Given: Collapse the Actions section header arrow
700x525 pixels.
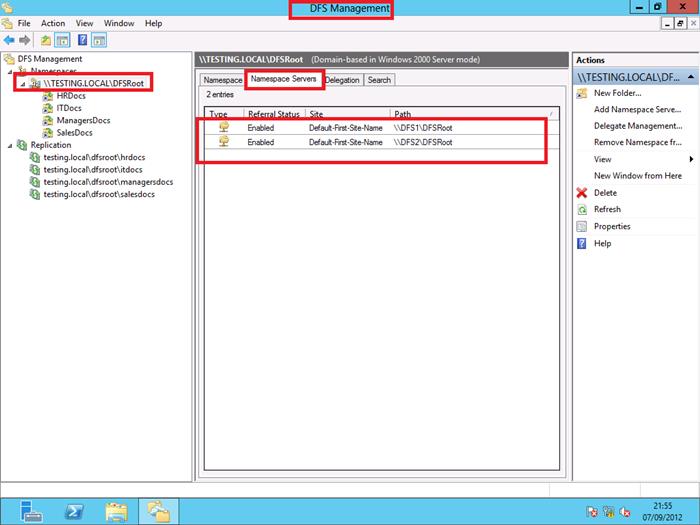Looking at the screenshot, I should pyautogui.click(x=691, y=77).
